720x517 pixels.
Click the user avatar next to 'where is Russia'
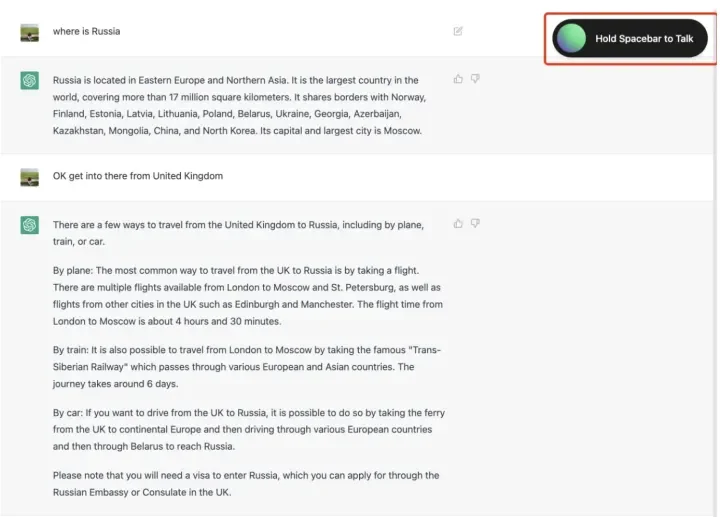tap(29, 33)
